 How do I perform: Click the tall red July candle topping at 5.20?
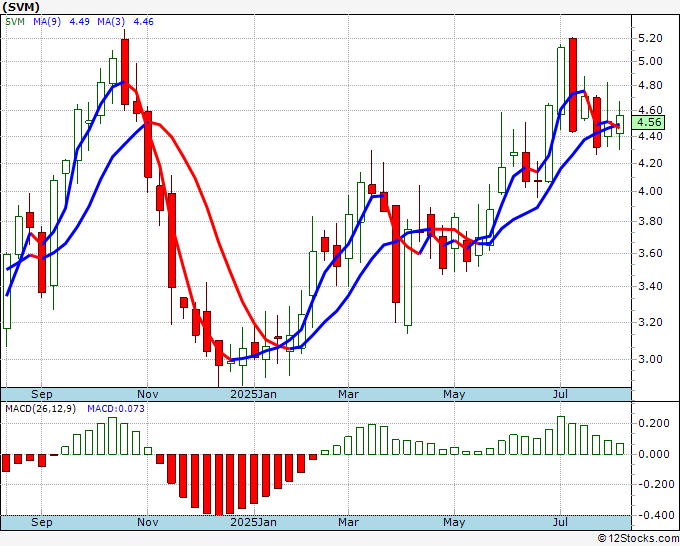click(573, 85)
